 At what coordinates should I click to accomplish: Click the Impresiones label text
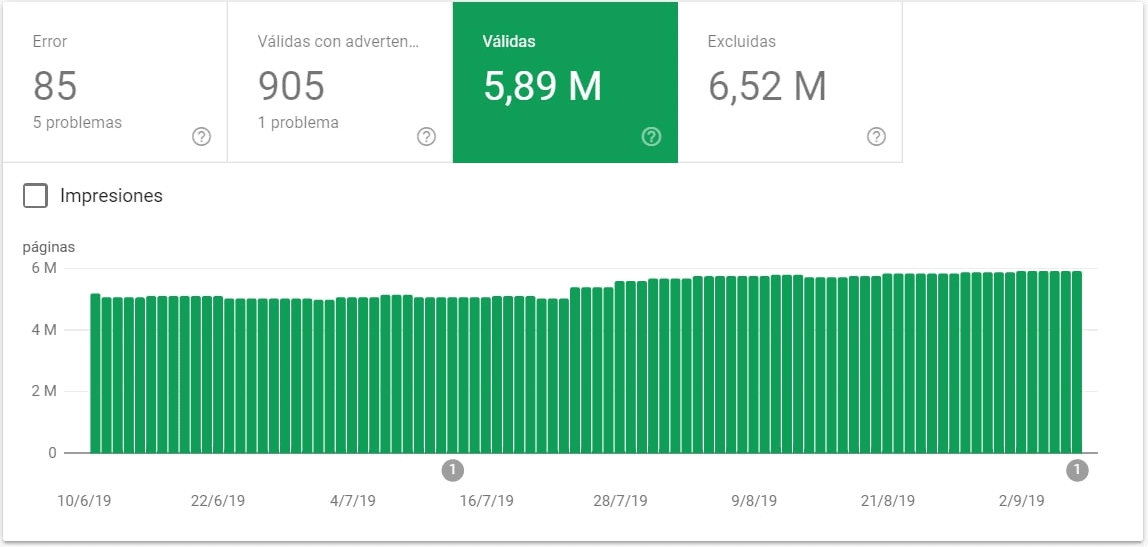[111, 196]
